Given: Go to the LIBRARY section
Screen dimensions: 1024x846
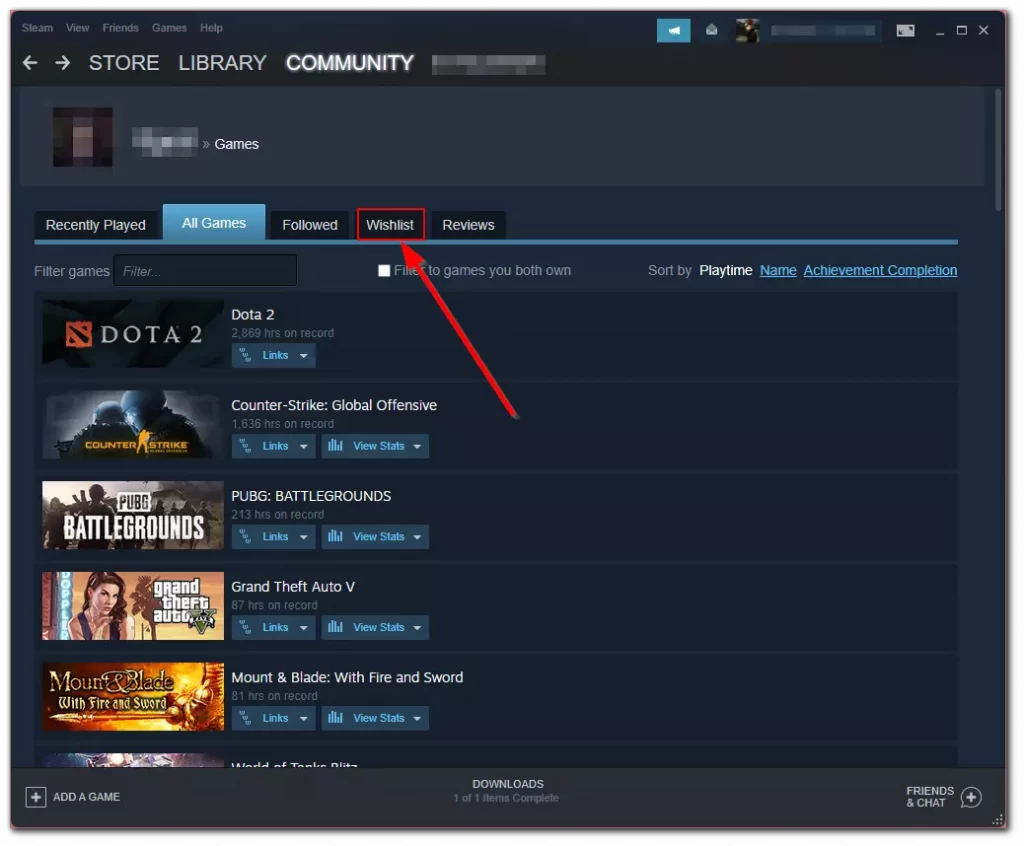Looking at the screenshot, I should 222,63.
